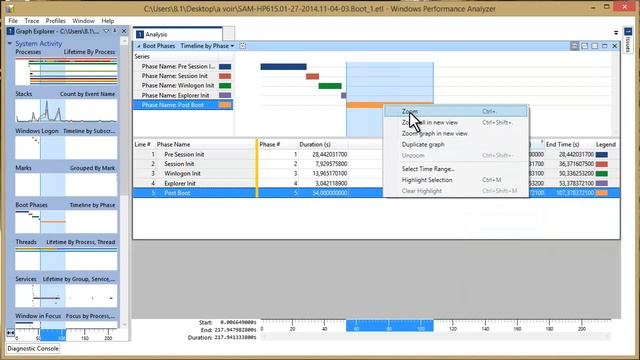Click selected range on bottom timeline ruler

click(390, 326)
